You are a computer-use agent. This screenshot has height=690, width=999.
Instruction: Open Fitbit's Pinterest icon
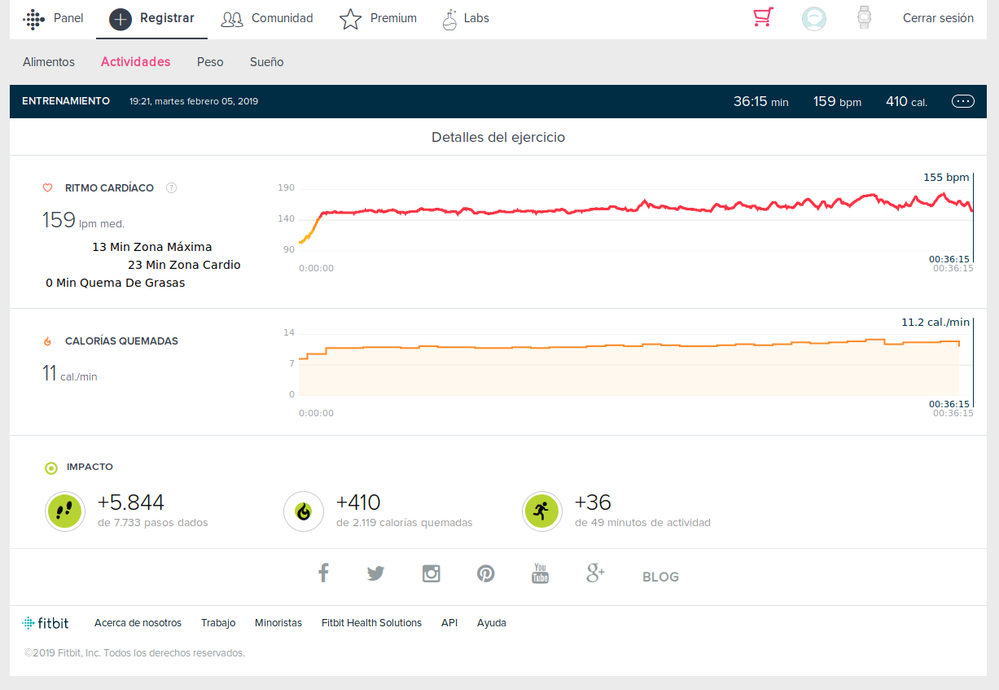(x=485, y=574)
